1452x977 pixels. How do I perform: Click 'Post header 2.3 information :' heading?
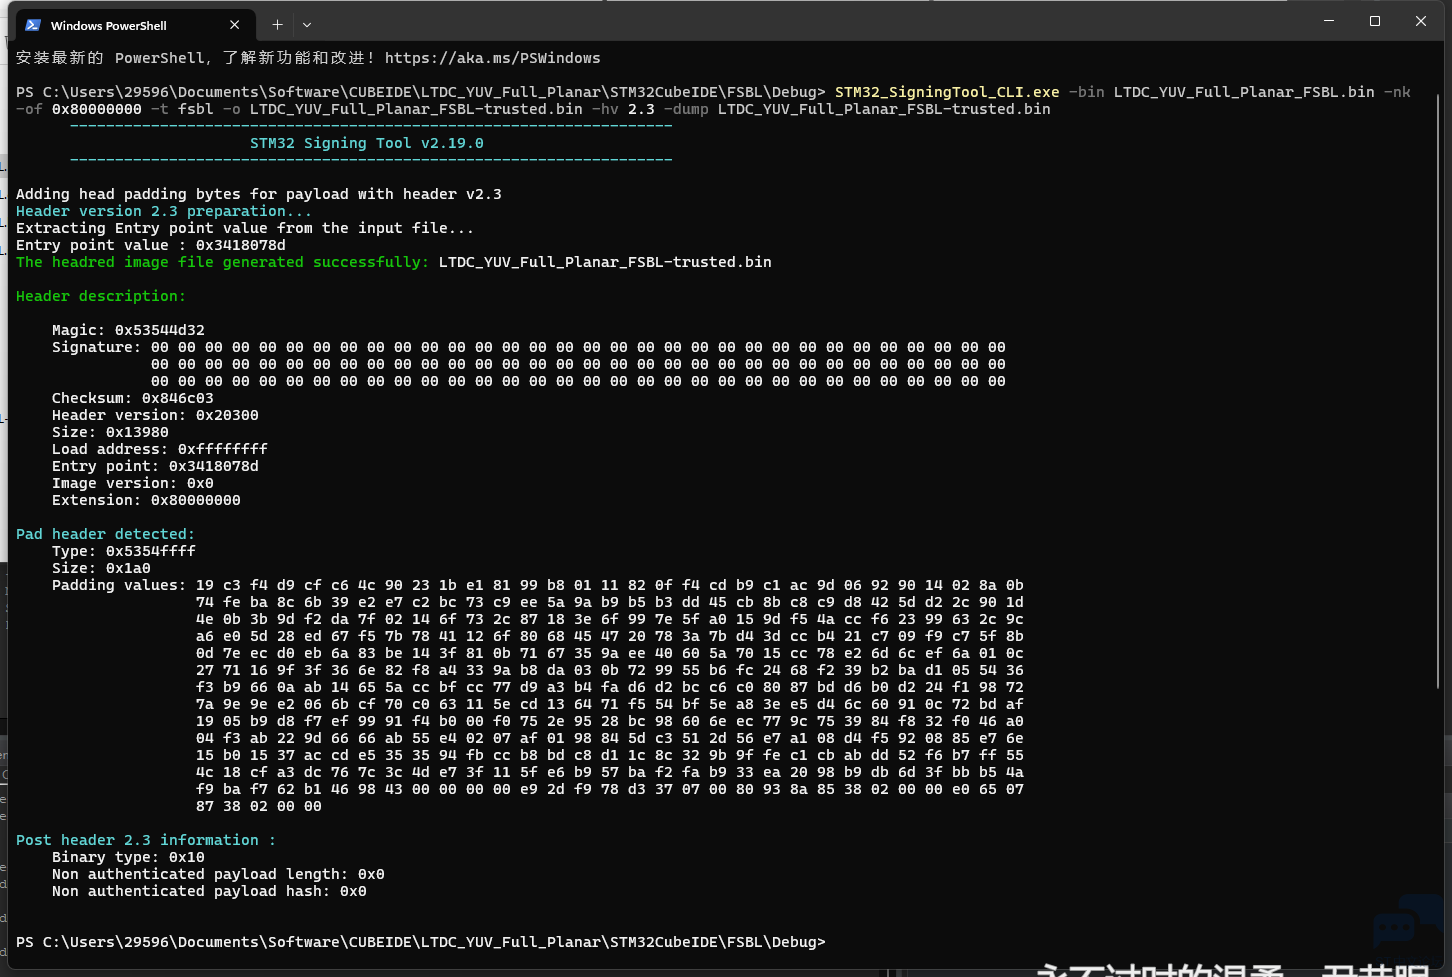coord(146,840)
